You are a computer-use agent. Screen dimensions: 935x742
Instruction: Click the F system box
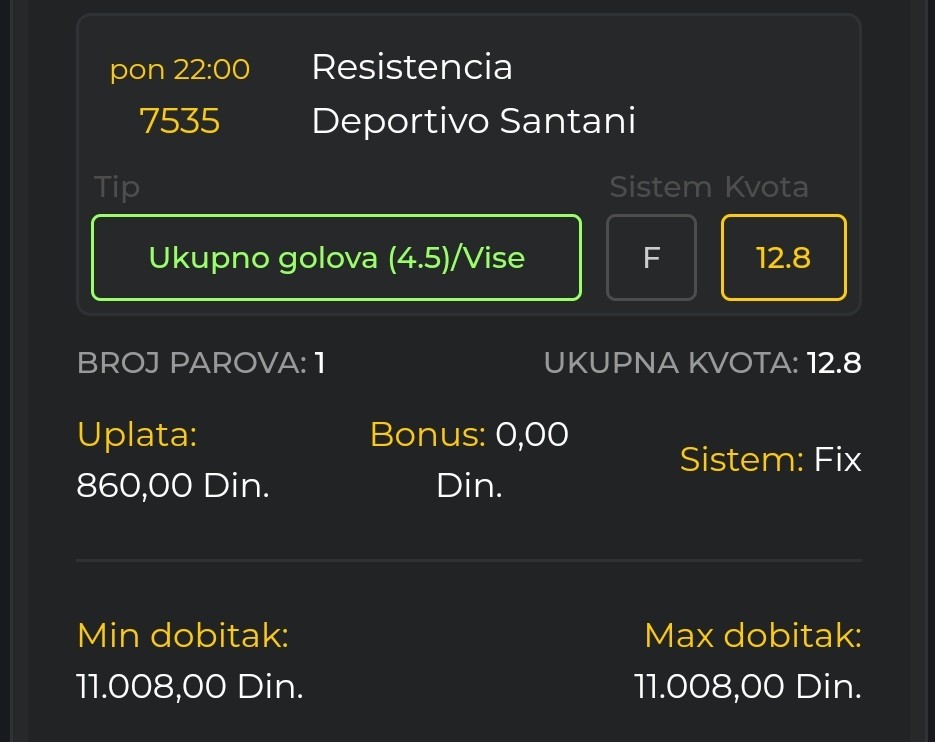tap(651, 257)
